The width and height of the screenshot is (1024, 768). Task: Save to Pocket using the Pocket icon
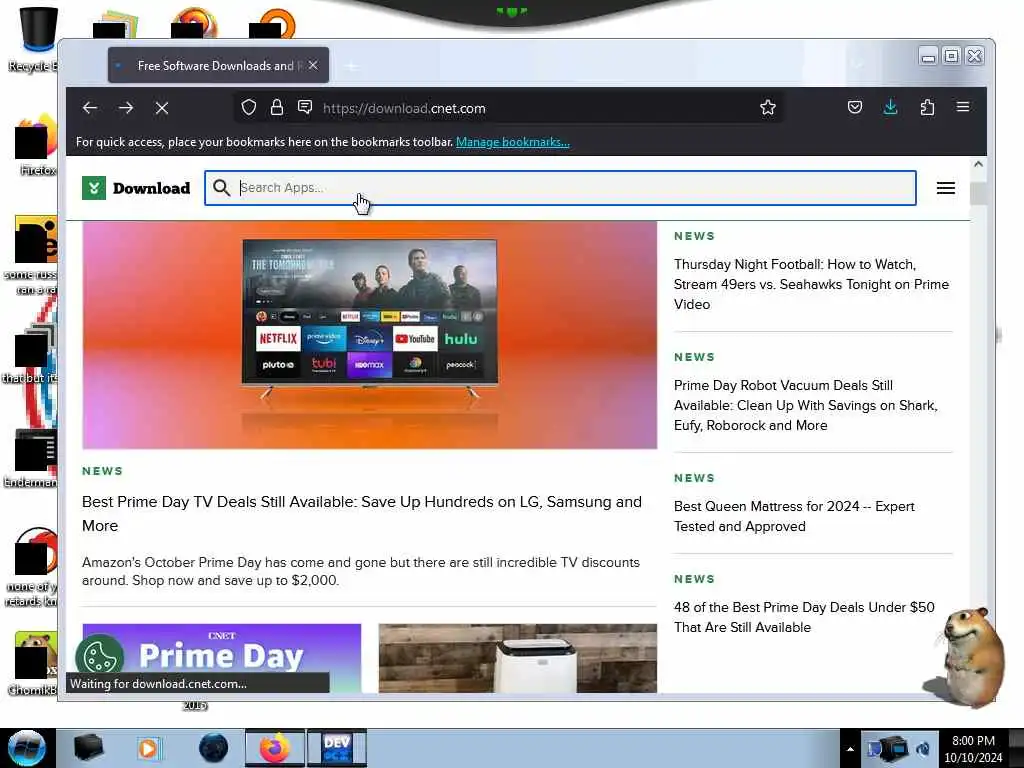click(x=855, y=108)
